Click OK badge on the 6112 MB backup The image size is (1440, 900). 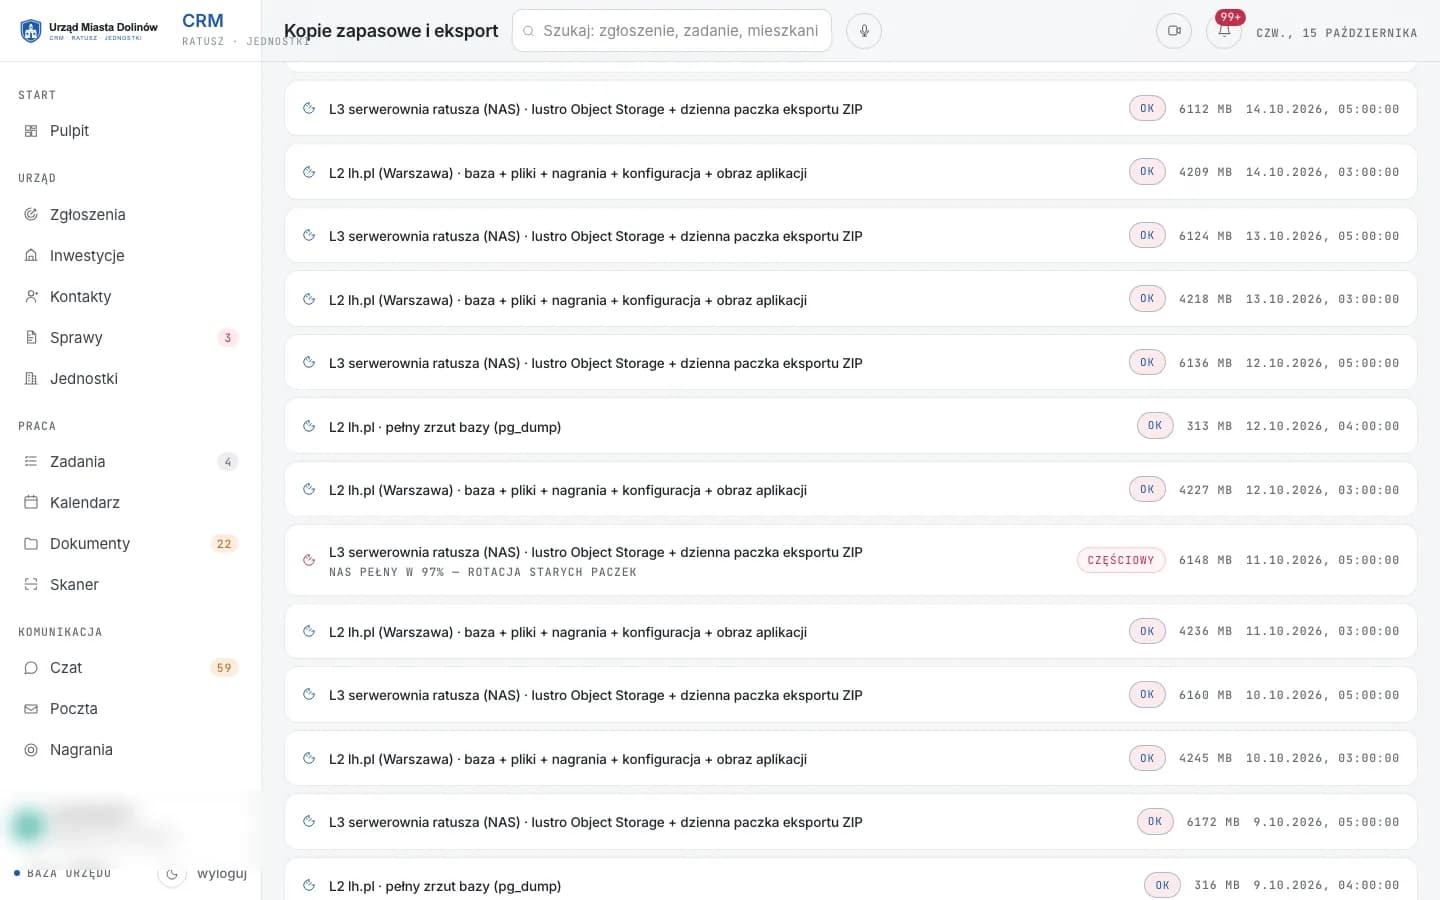pyautogui.click(x=1147, y=109)
